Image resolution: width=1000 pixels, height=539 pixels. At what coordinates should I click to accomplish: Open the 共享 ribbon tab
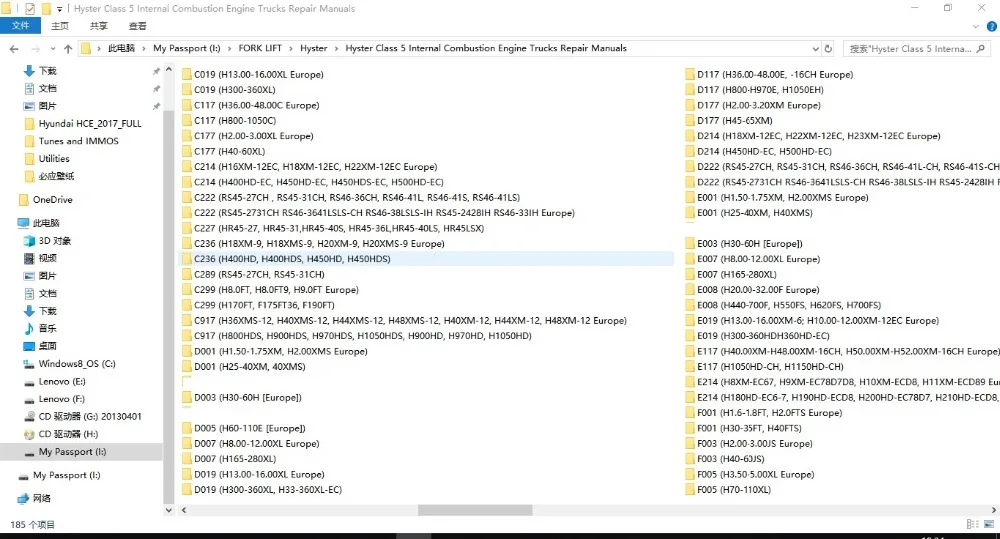[x=98, y=26]
